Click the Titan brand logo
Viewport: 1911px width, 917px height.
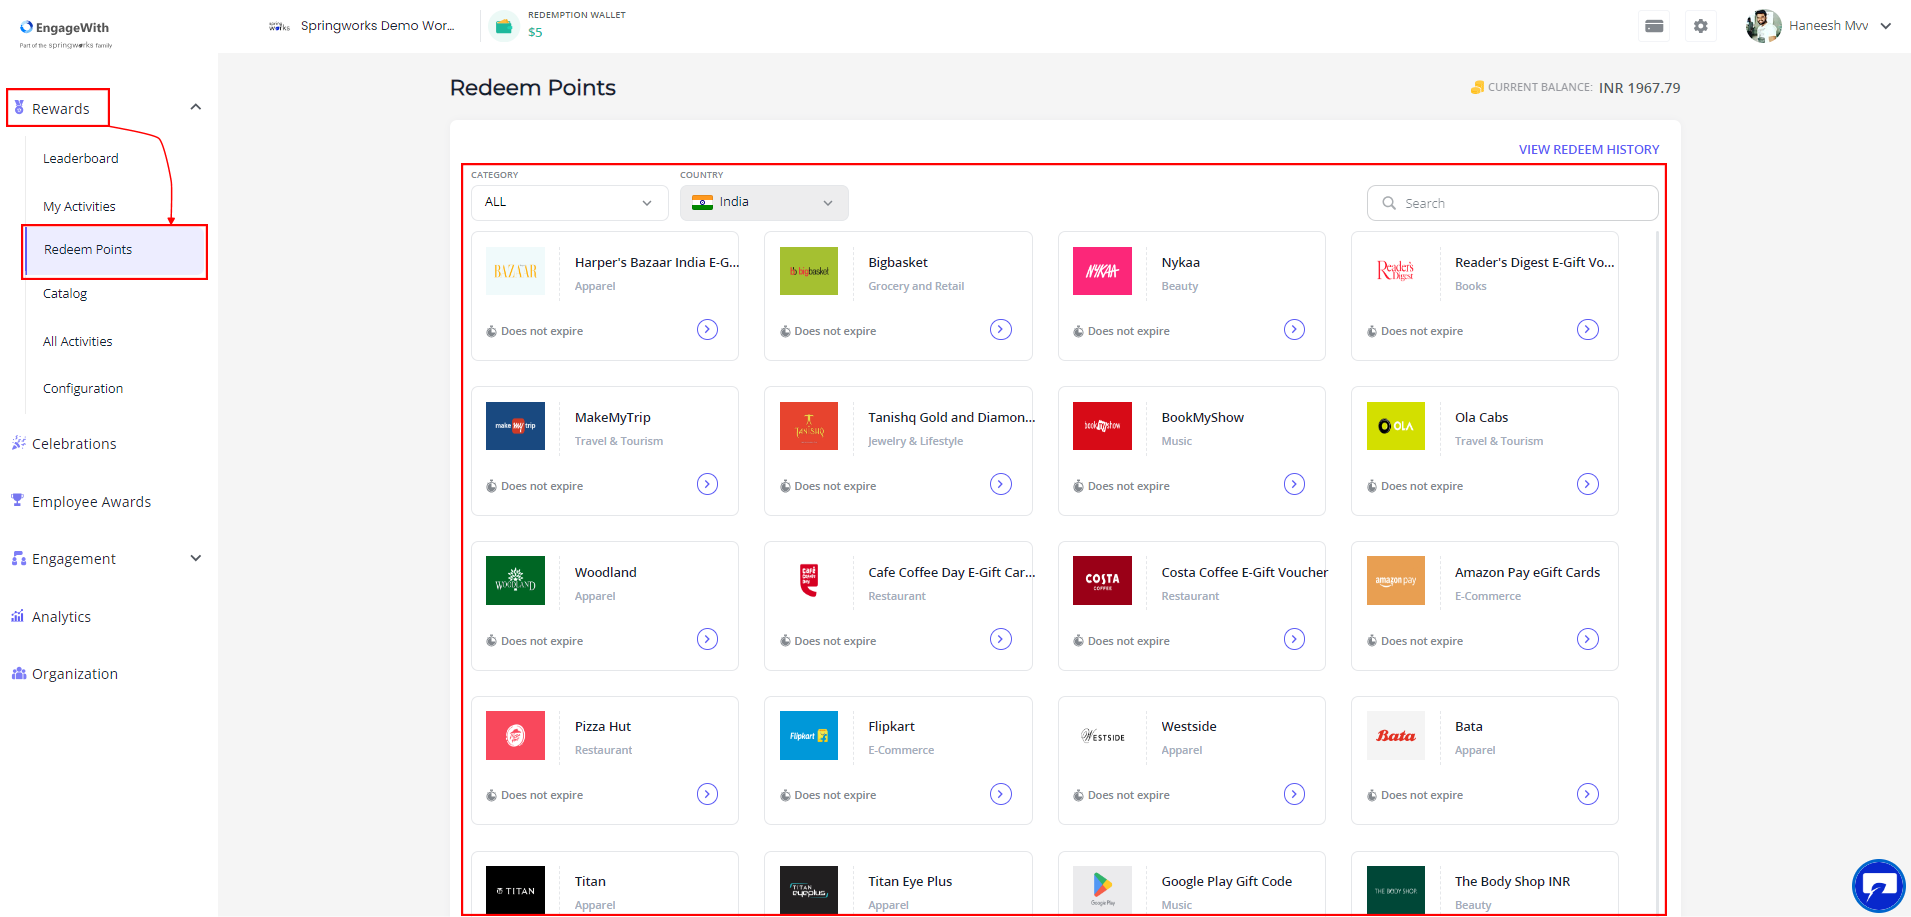[515, 890]
